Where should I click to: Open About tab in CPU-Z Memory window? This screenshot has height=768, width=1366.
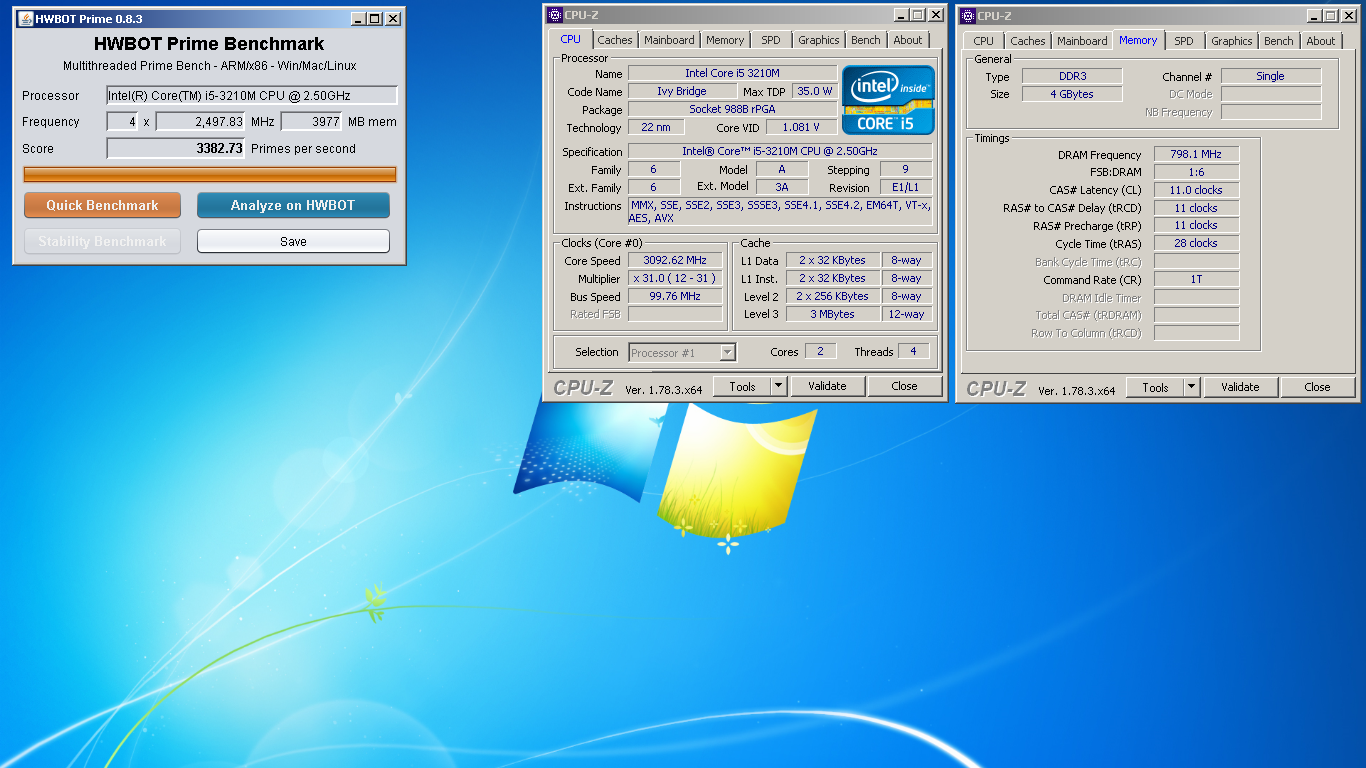1321,41
